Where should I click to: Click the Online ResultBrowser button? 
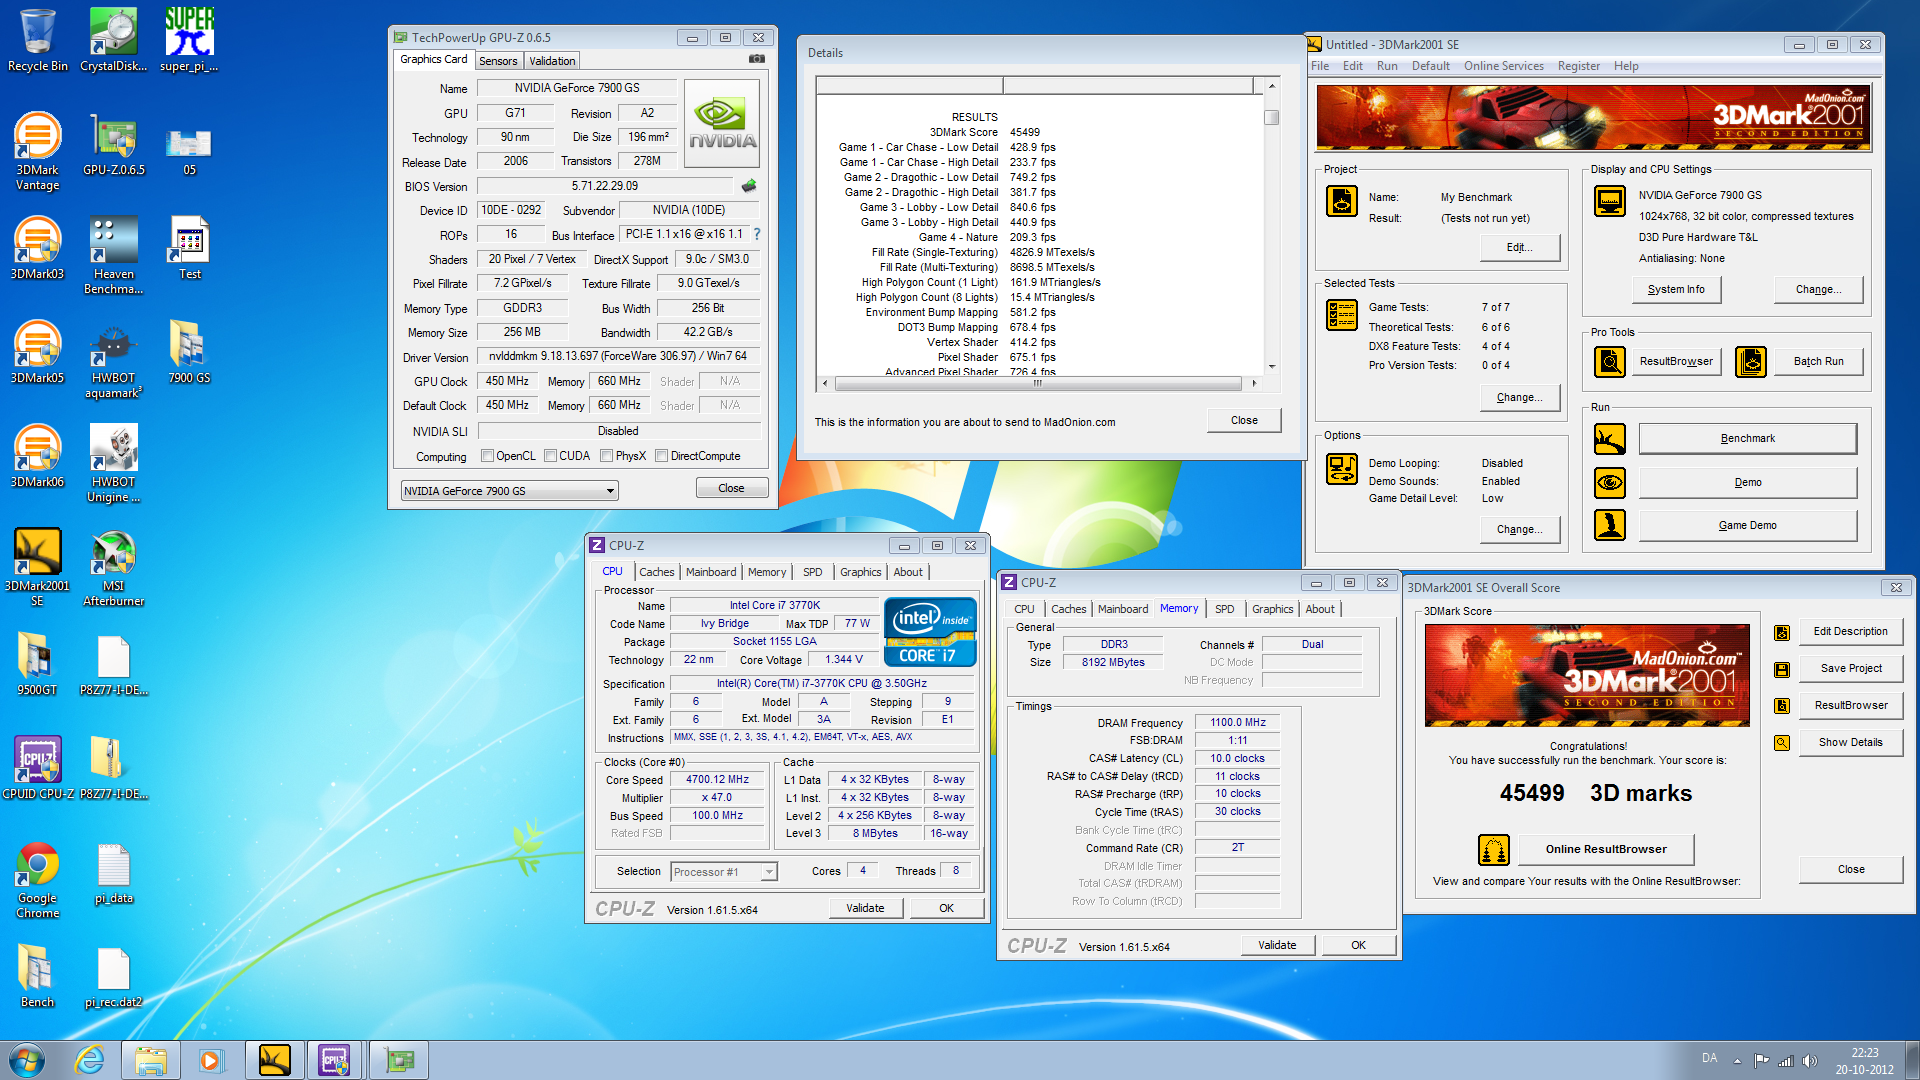pyautogui.click(x=1606, y=849)
